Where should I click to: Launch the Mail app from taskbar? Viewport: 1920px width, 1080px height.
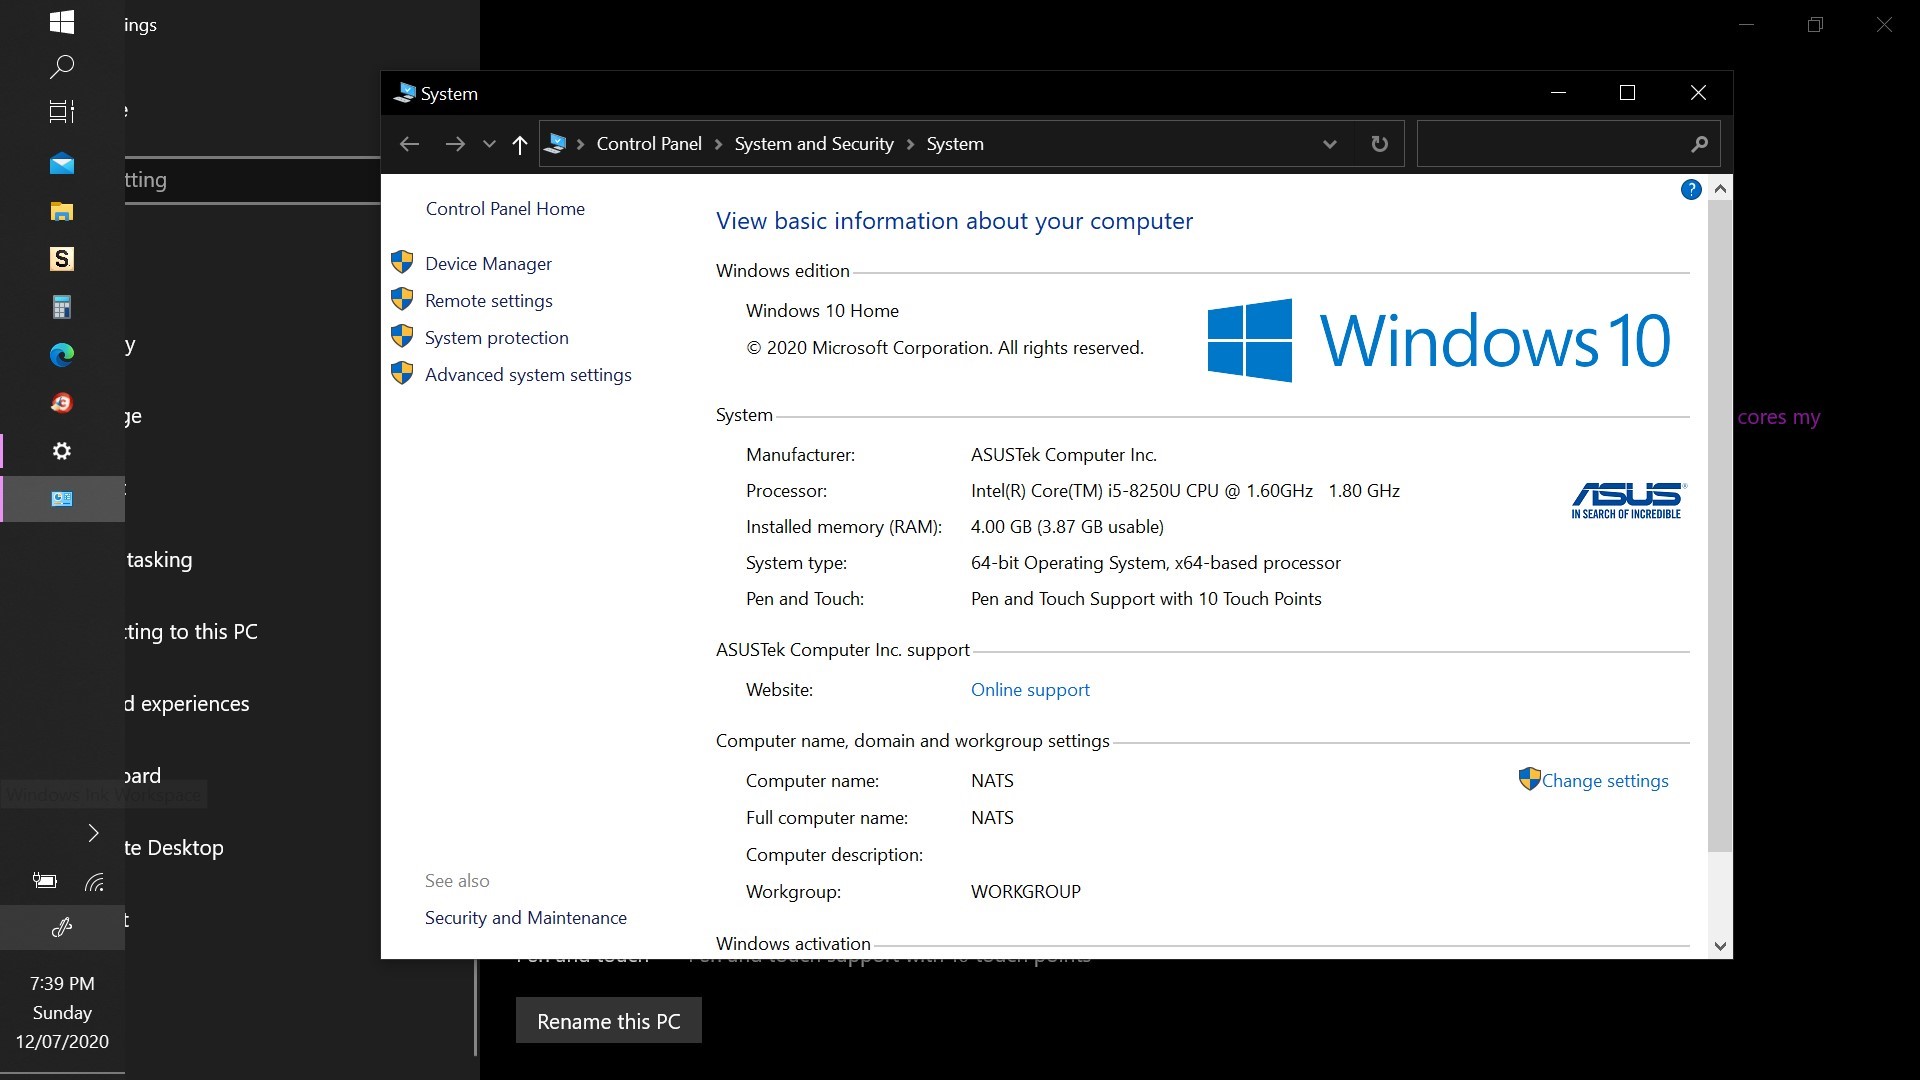pyautogui.click(x=62, y=164)
